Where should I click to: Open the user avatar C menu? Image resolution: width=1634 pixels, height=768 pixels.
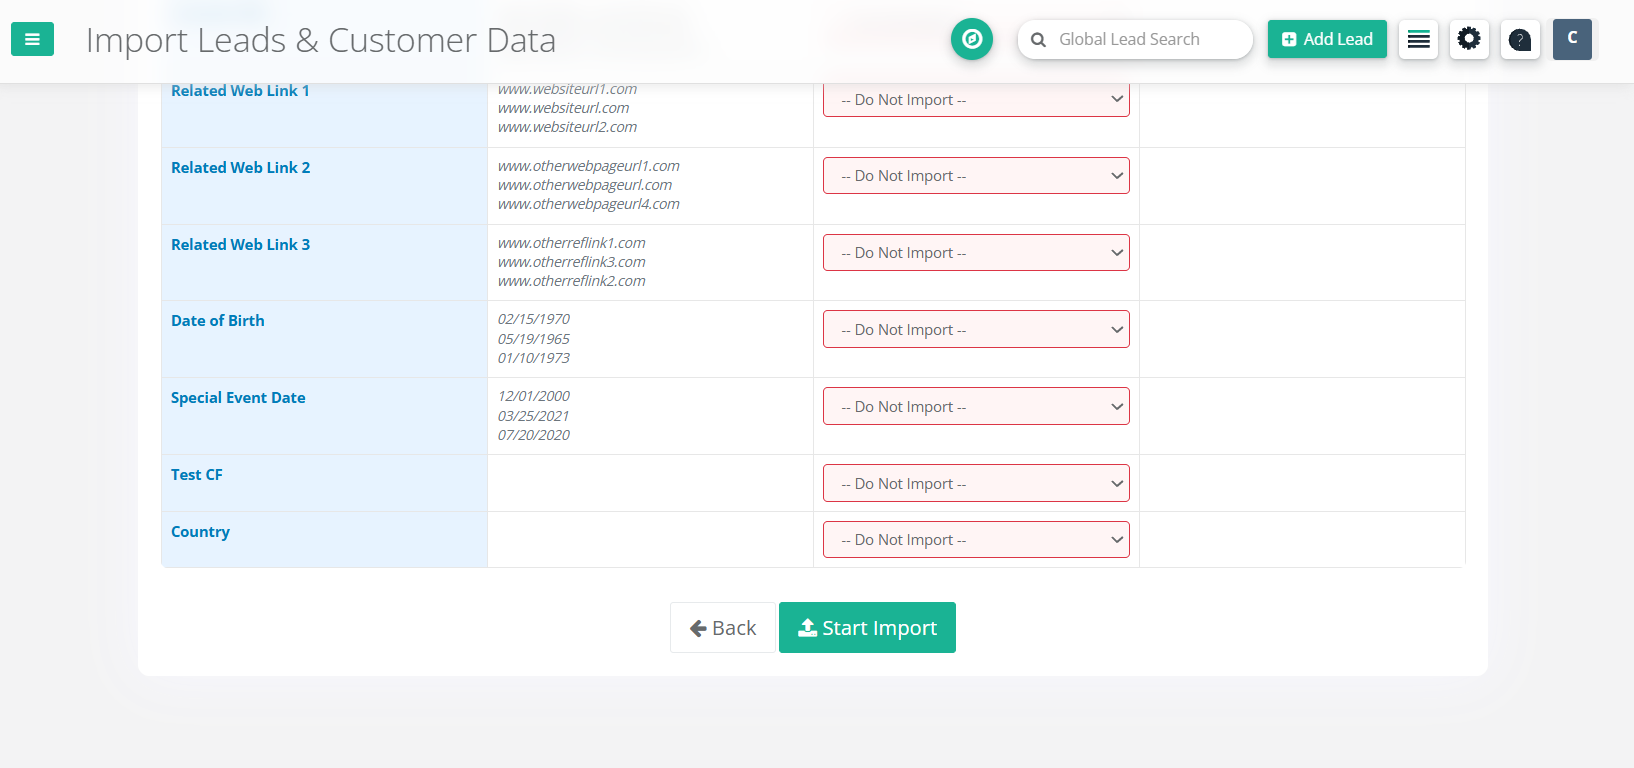[x=1571, y=39]
